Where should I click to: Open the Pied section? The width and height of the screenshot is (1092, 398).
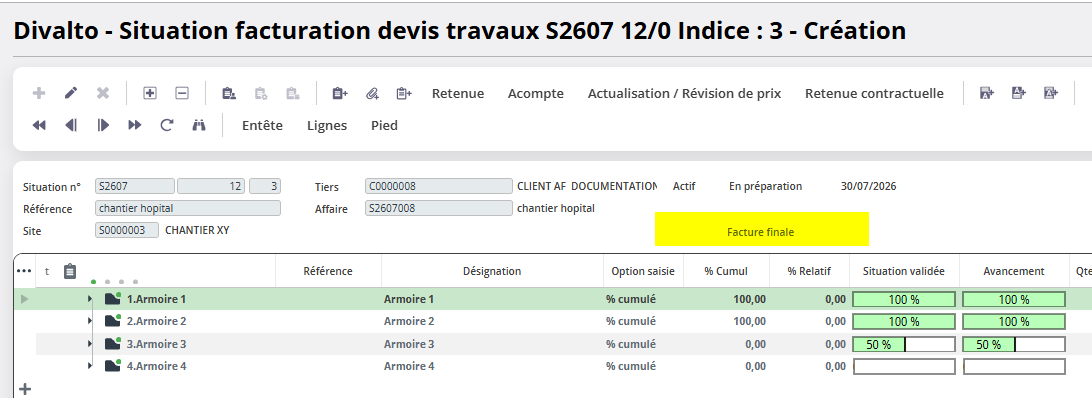point(384,125)
